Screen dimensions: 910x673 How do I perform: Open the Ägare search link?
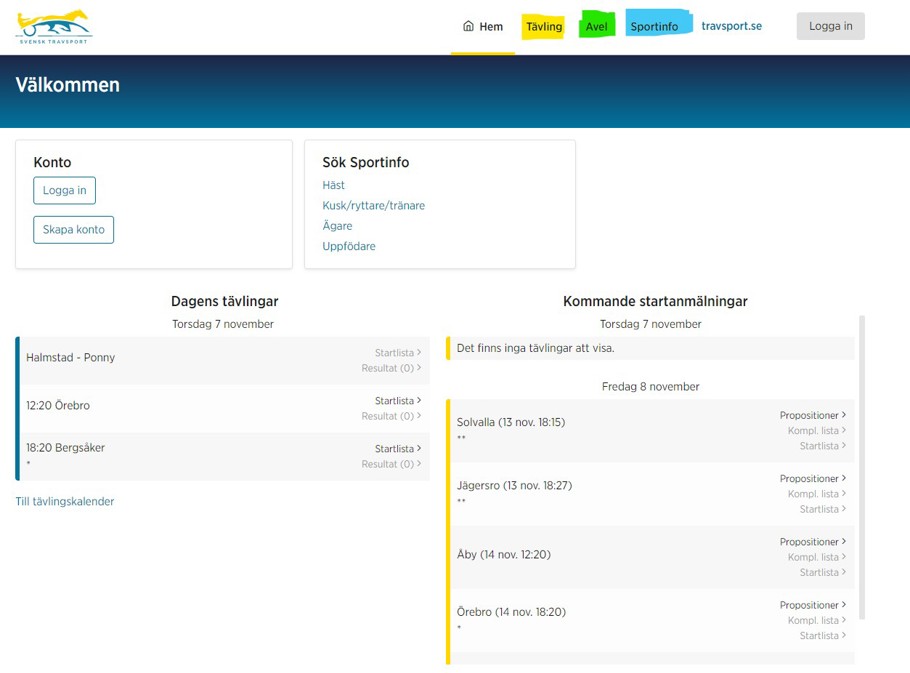pyautogui.click(x=337, y=226)
